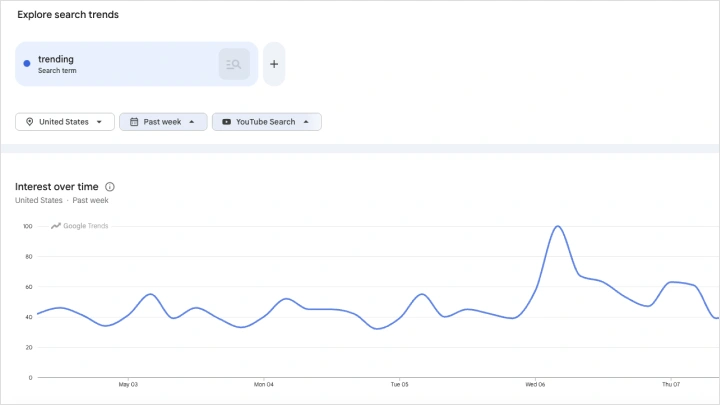
Task: Click the chart peak at value 100
Action: click(557, 226)
